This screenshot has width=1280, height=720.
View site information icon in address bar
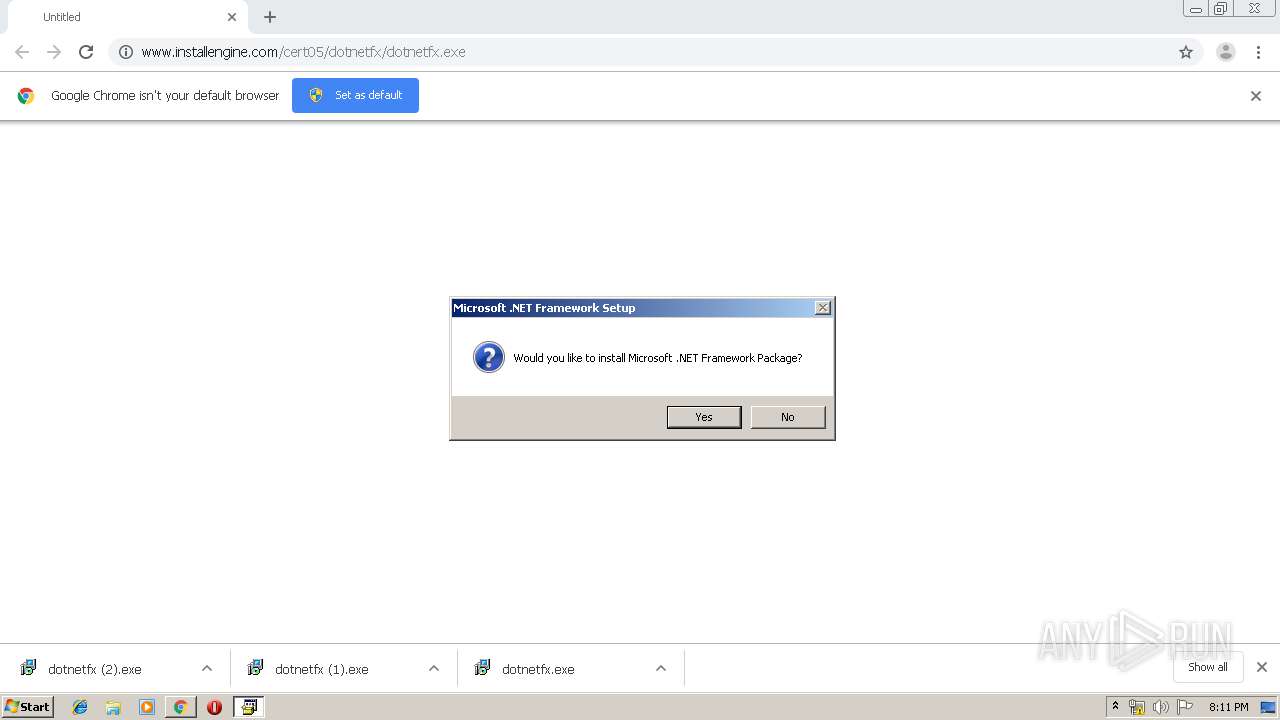(126, 52)
